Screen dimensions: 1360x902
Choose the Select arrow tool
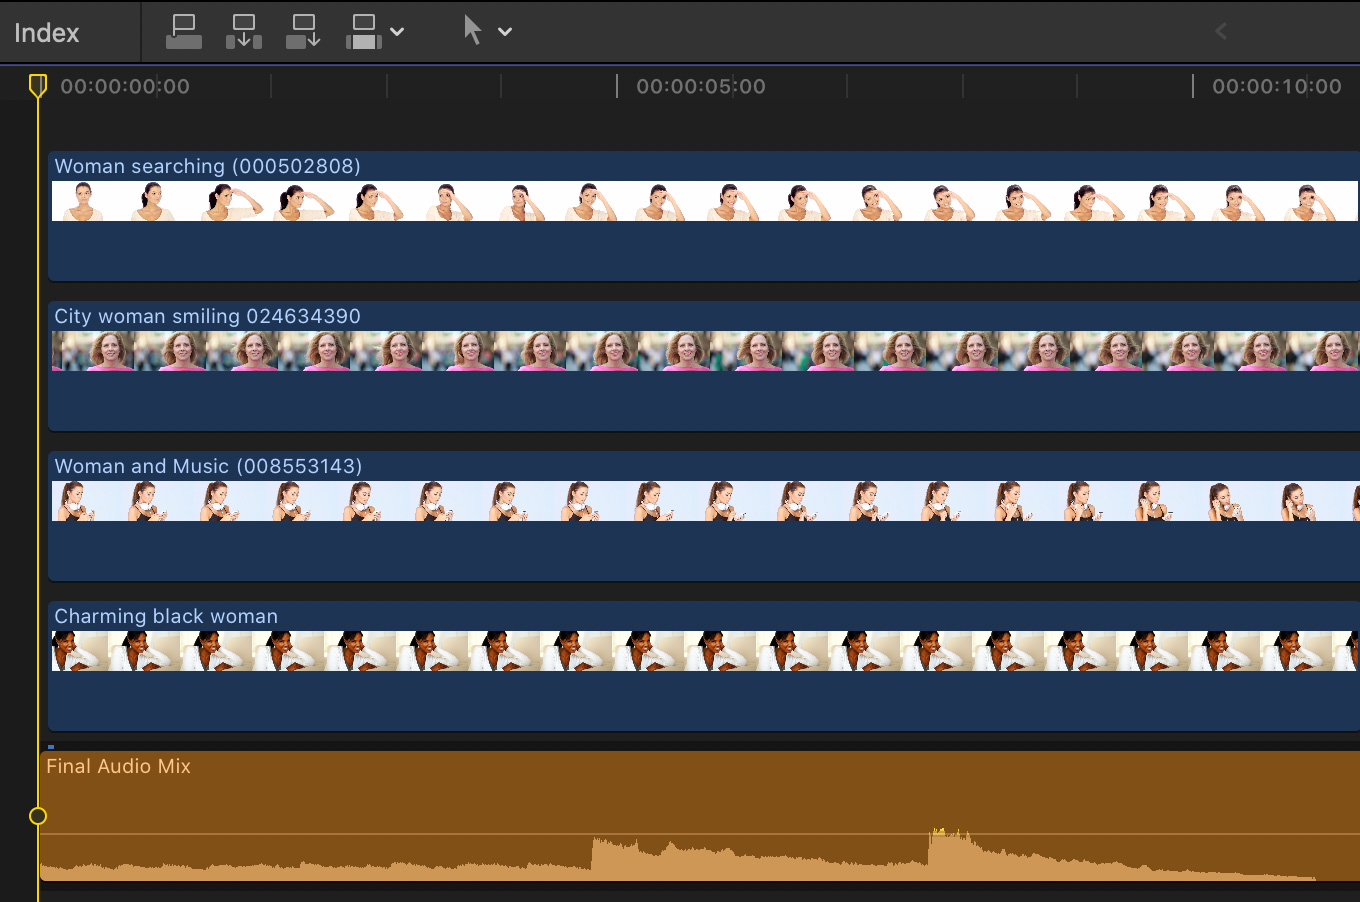[x=473, y=30]
